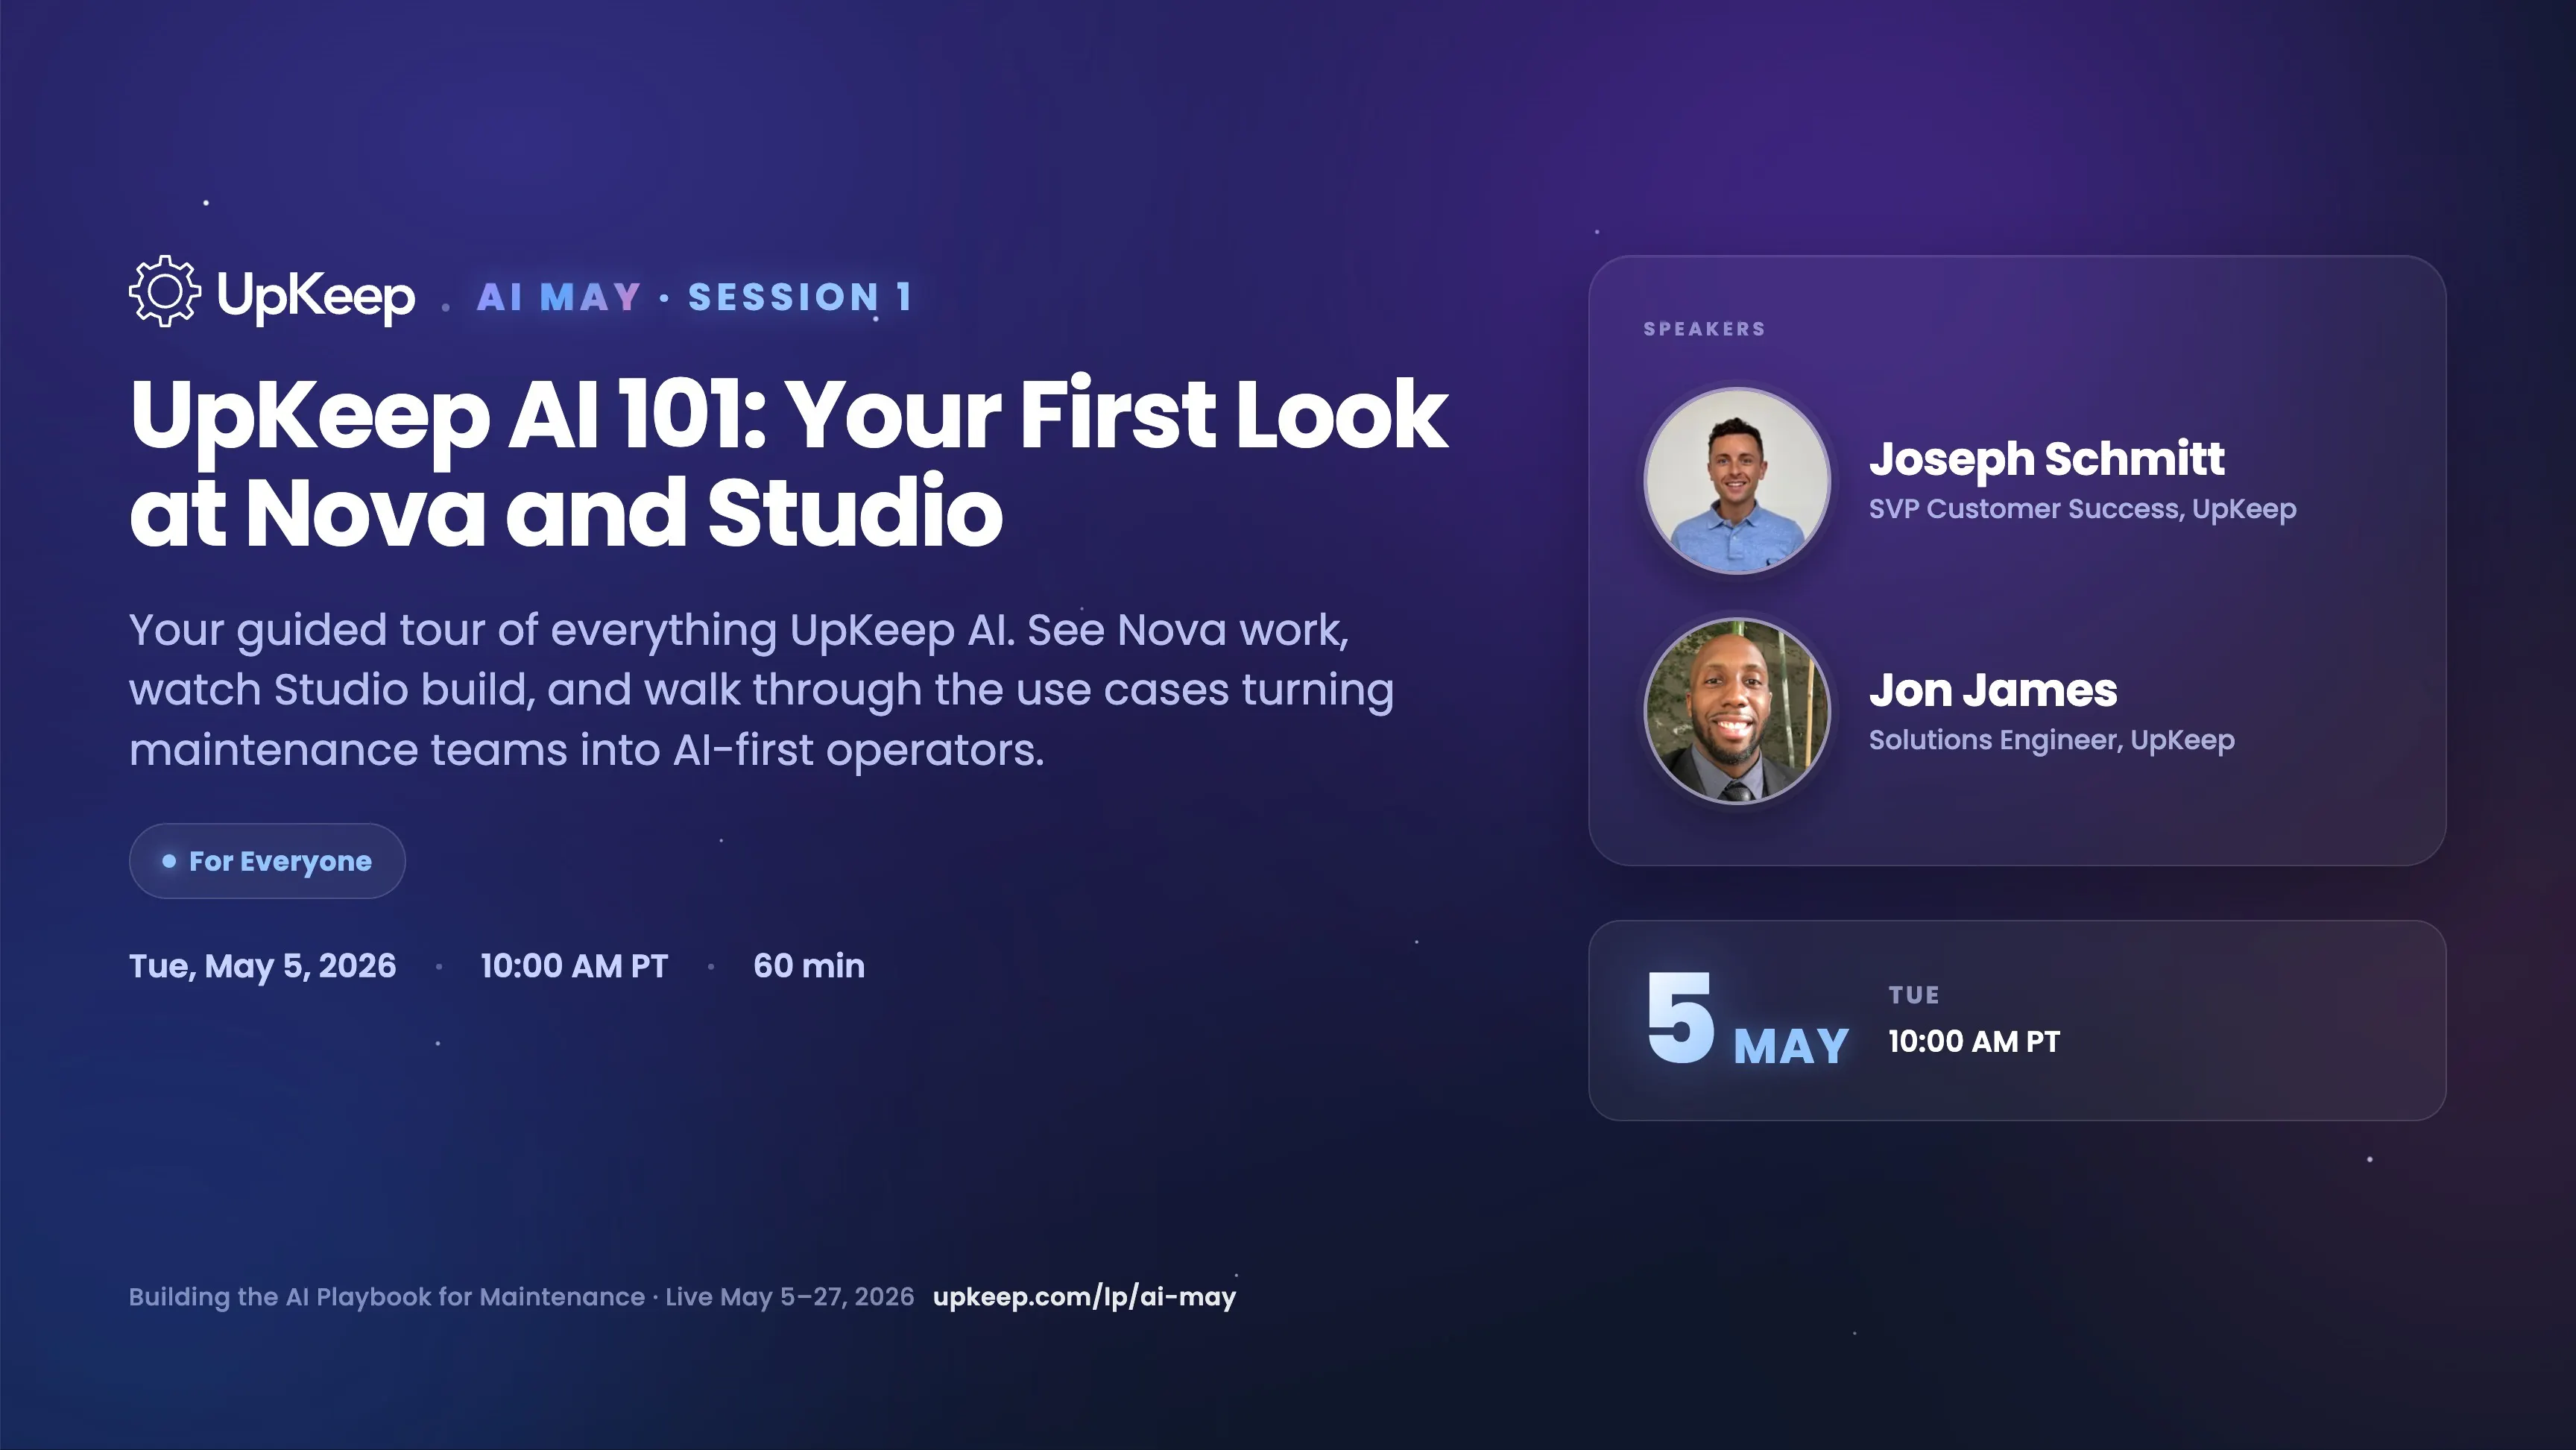Click "SVP Customer Success, UpKeep" title
This screenshot has width=2576, height=1450.
coord(2083,509)
